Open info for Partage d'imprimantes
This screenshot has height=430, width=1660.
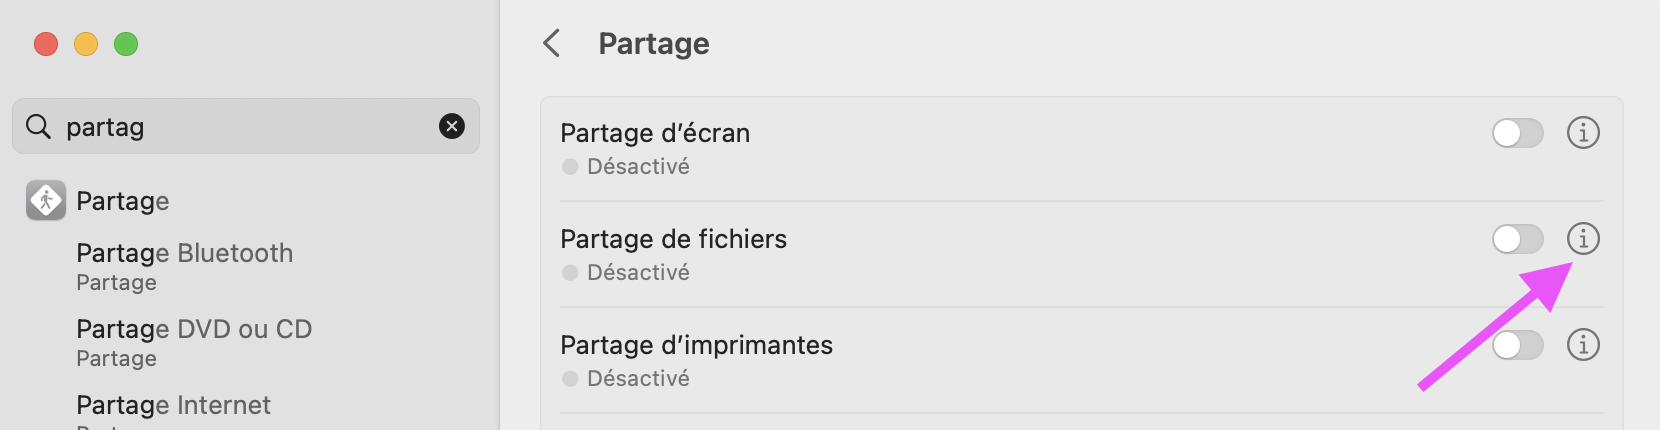coord(1583,344)
